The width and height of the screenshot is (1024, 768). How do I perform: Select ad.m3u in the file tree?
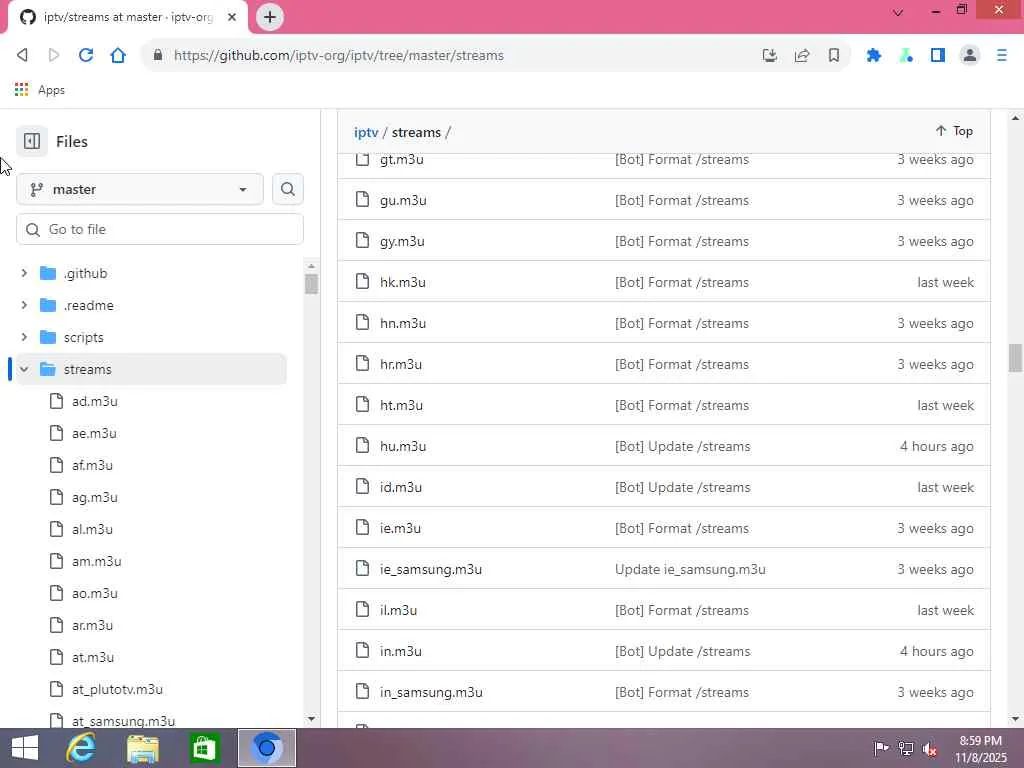point(95,401)
